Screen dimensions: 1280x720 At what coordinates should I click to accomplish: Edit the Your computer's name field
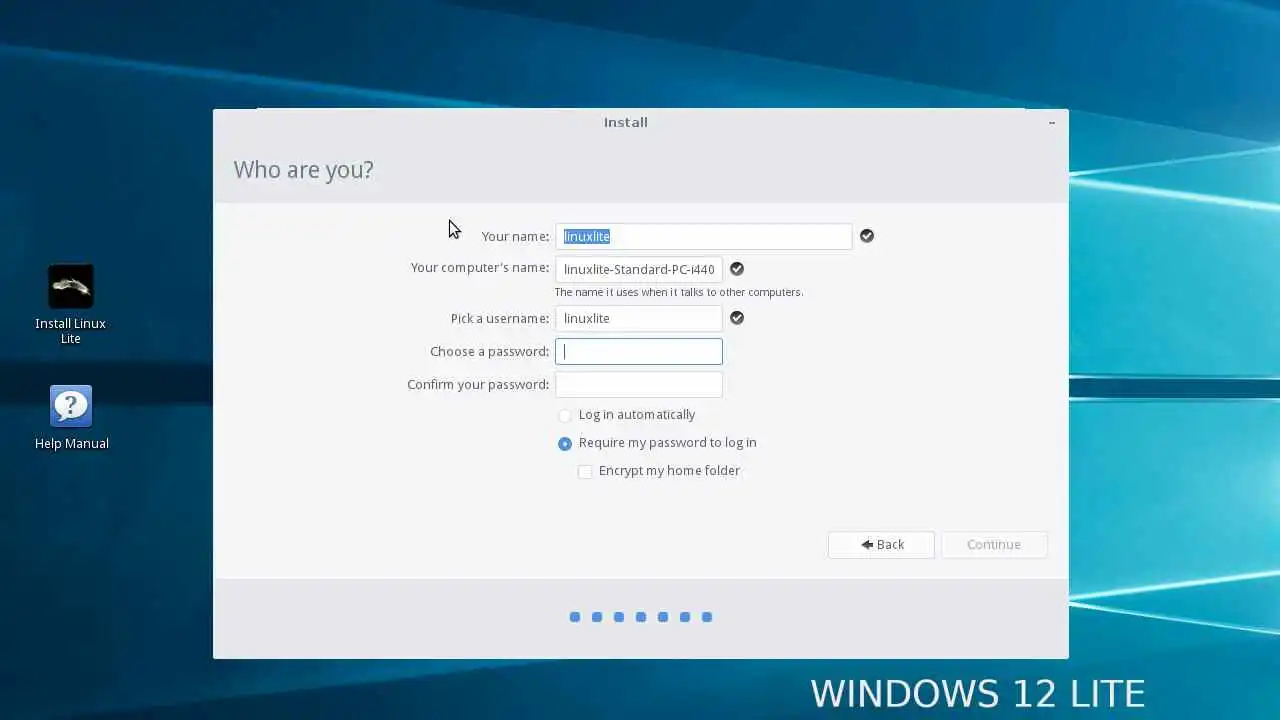[639, 269]
